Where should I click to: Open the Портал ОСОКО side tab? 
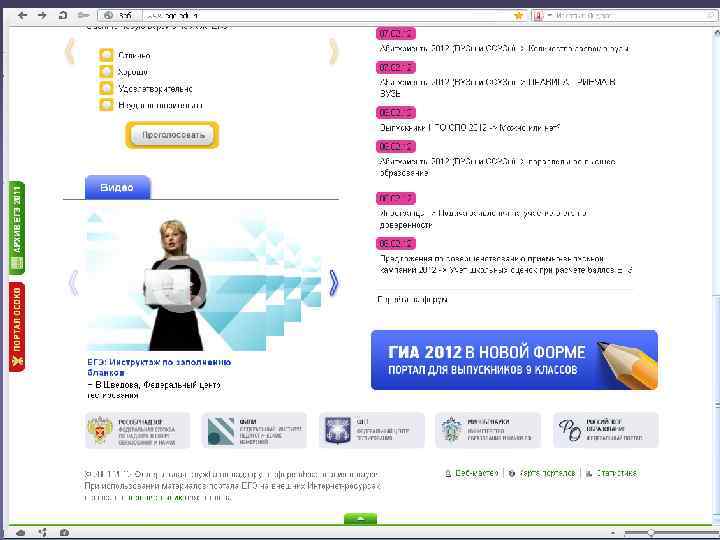coord(17,327)
